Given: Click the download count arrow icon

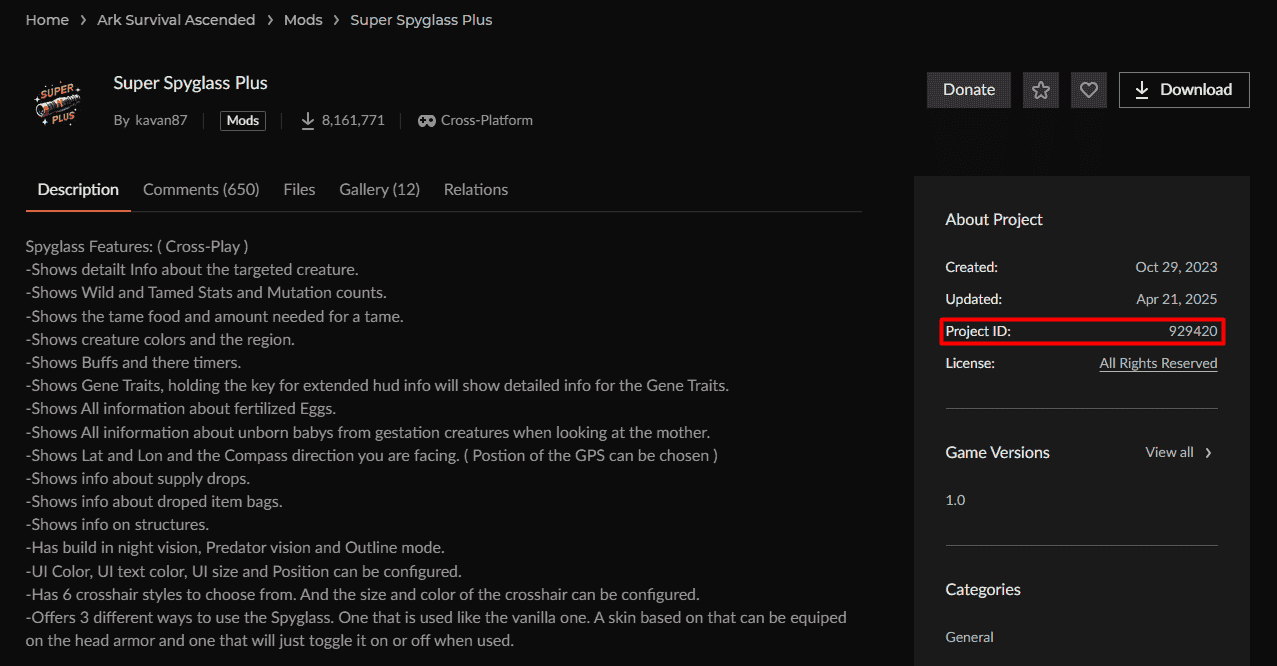Looking at the screenshot, I should pyautogui.click(x=307, y=121).
